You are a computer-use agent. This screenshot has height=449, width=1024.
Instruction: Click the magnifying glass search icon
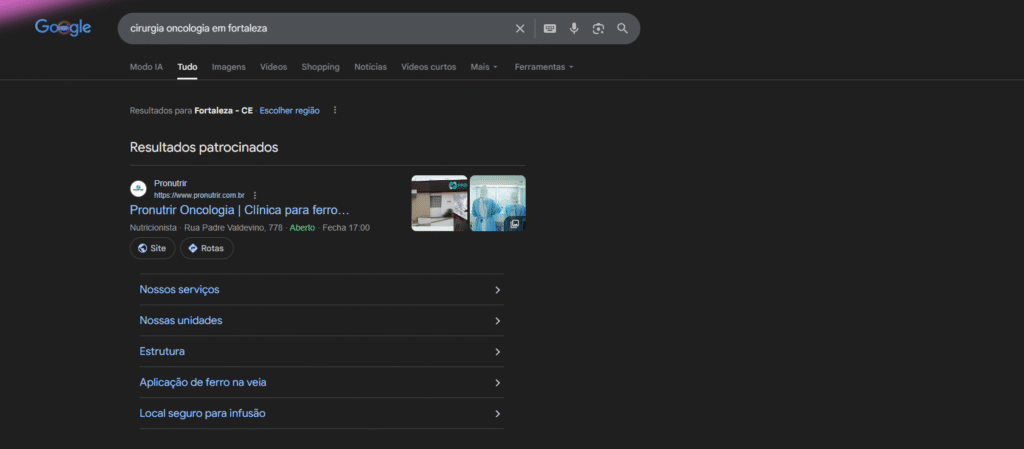(x=622, y=29)
